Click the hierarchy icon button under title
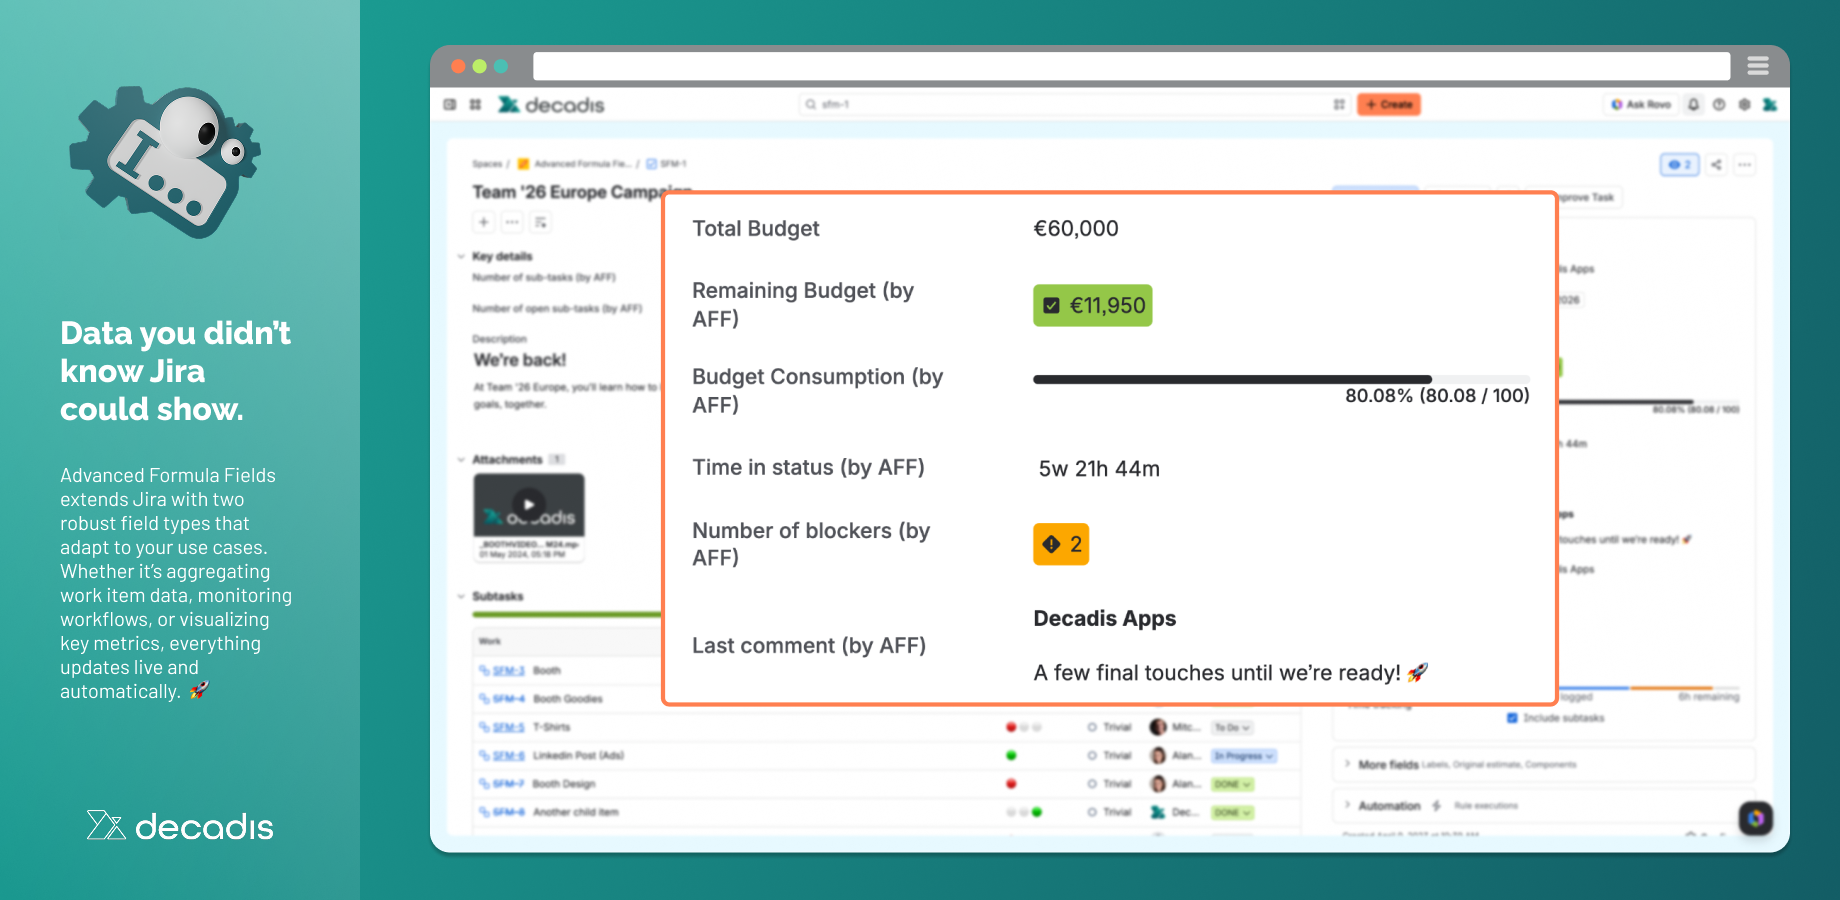Screen dimensions: 1840x900 [x=540, y=222]
